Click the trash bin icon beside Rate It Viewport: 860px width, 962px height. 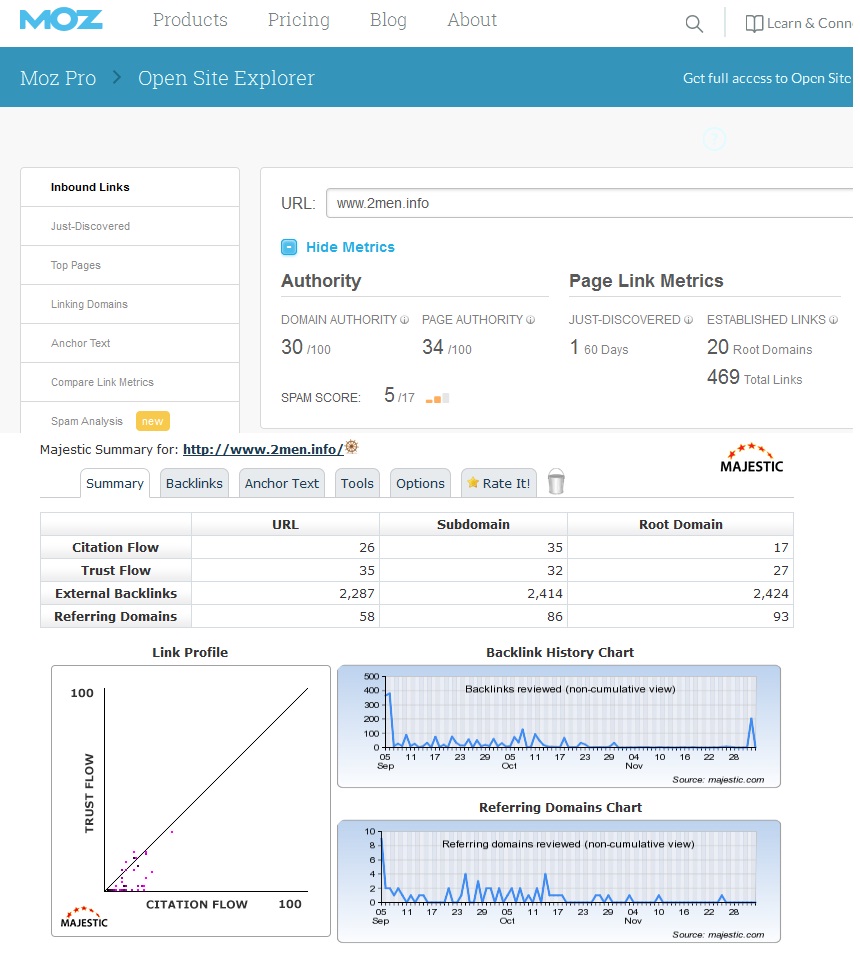[556, 483]
